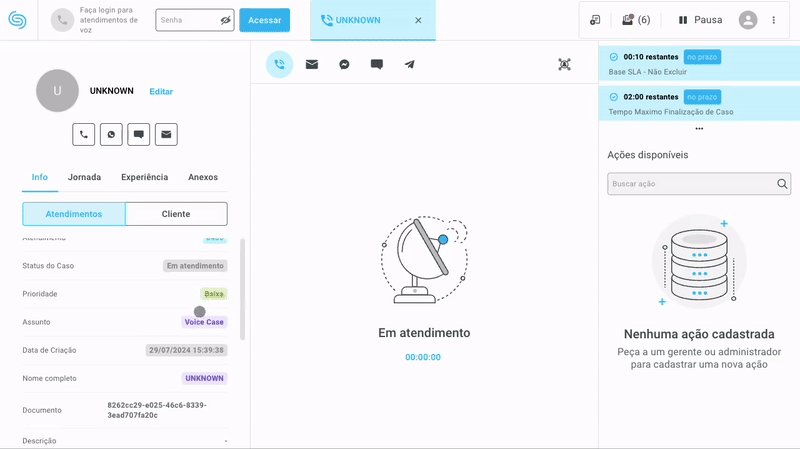The height and width of the screenshot is (449, 800).
Task: Click the focus screen icon
Action: pyautogui.click(x=564, y=64)
